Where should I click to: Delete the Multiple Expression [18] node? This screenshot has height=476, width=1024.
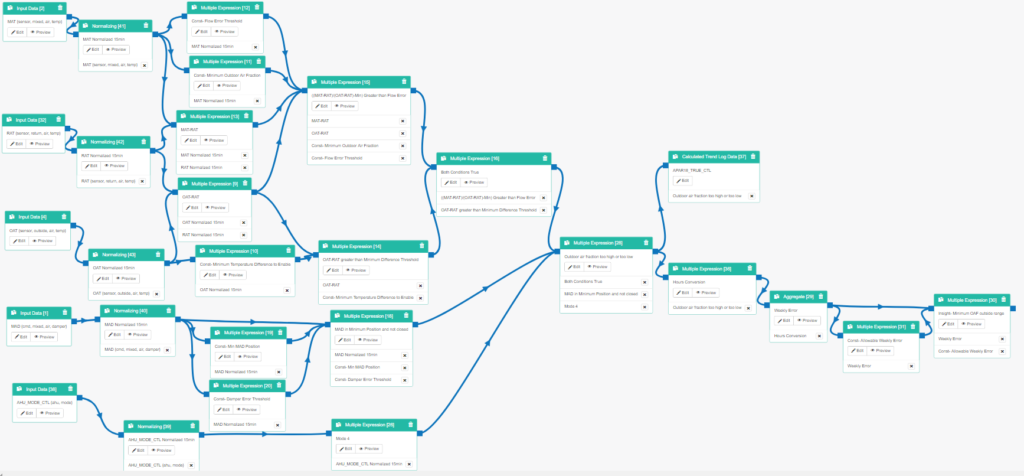coord(407,316)
